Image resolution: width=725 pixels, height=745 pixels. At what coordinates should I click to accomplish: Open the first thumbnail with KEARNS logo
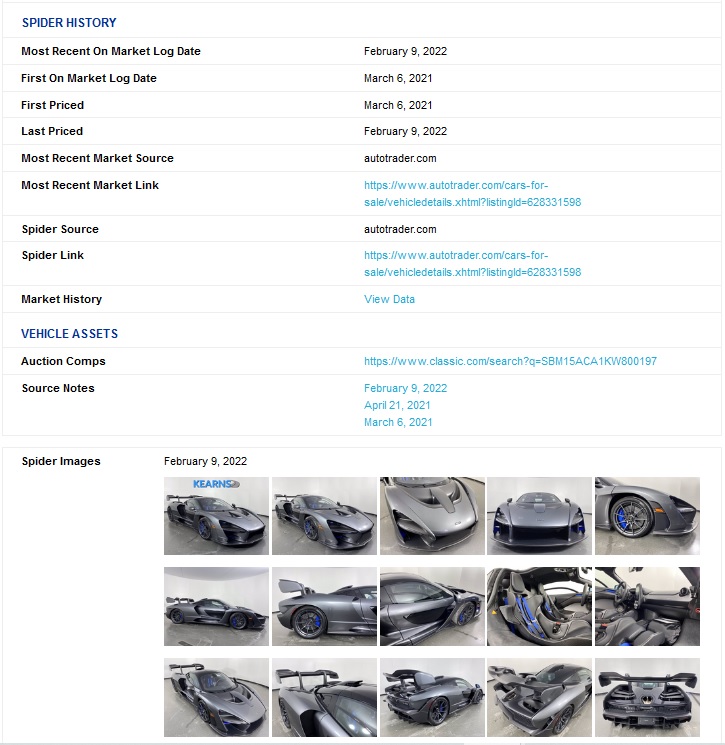point(216,516)
